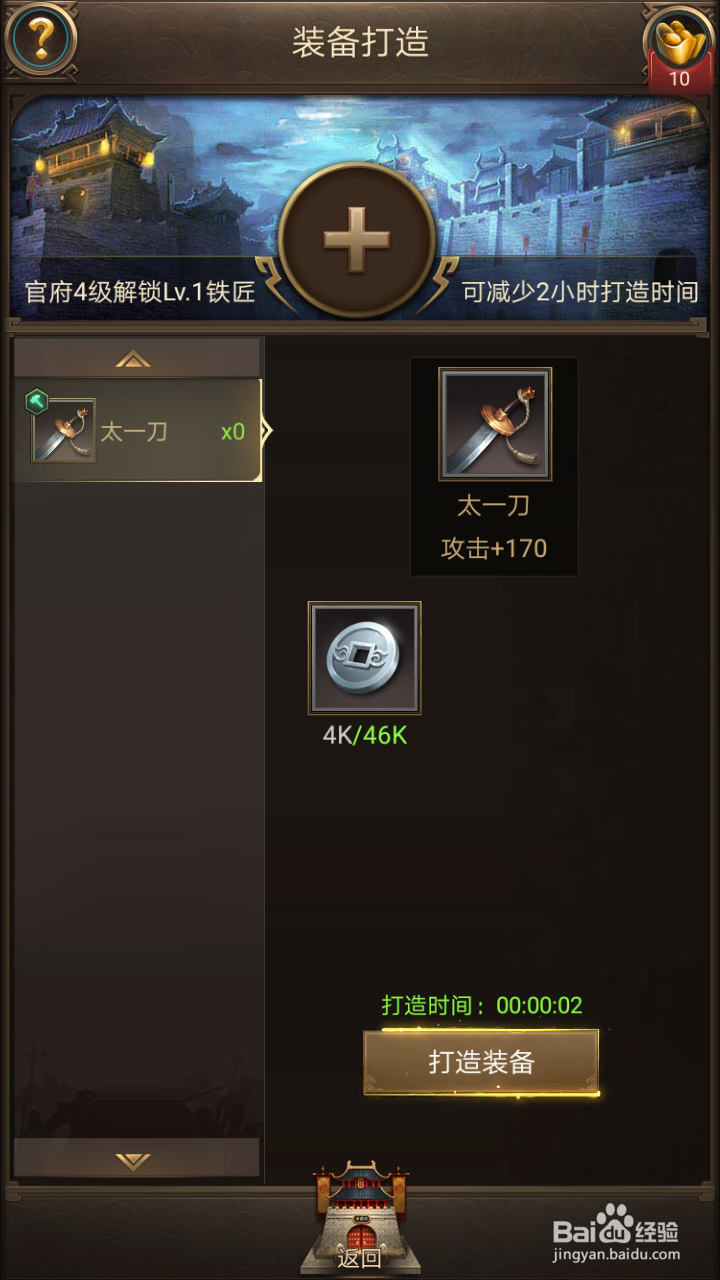The width and height of the screenshot is (720, 1280).
Task: Open the question mark help icon
Action: pos(40,40)
